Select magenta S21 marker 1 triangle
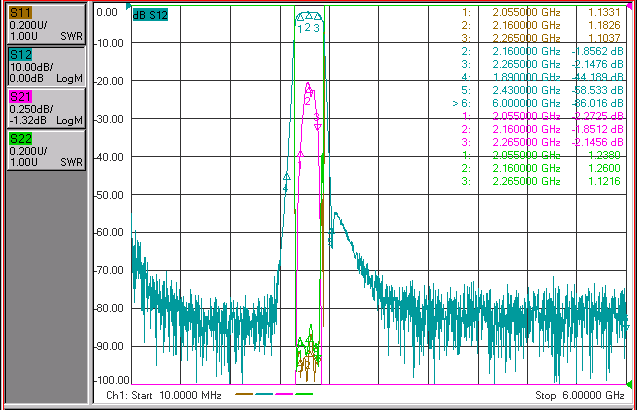Screen dimensions: 637x410 300,154
